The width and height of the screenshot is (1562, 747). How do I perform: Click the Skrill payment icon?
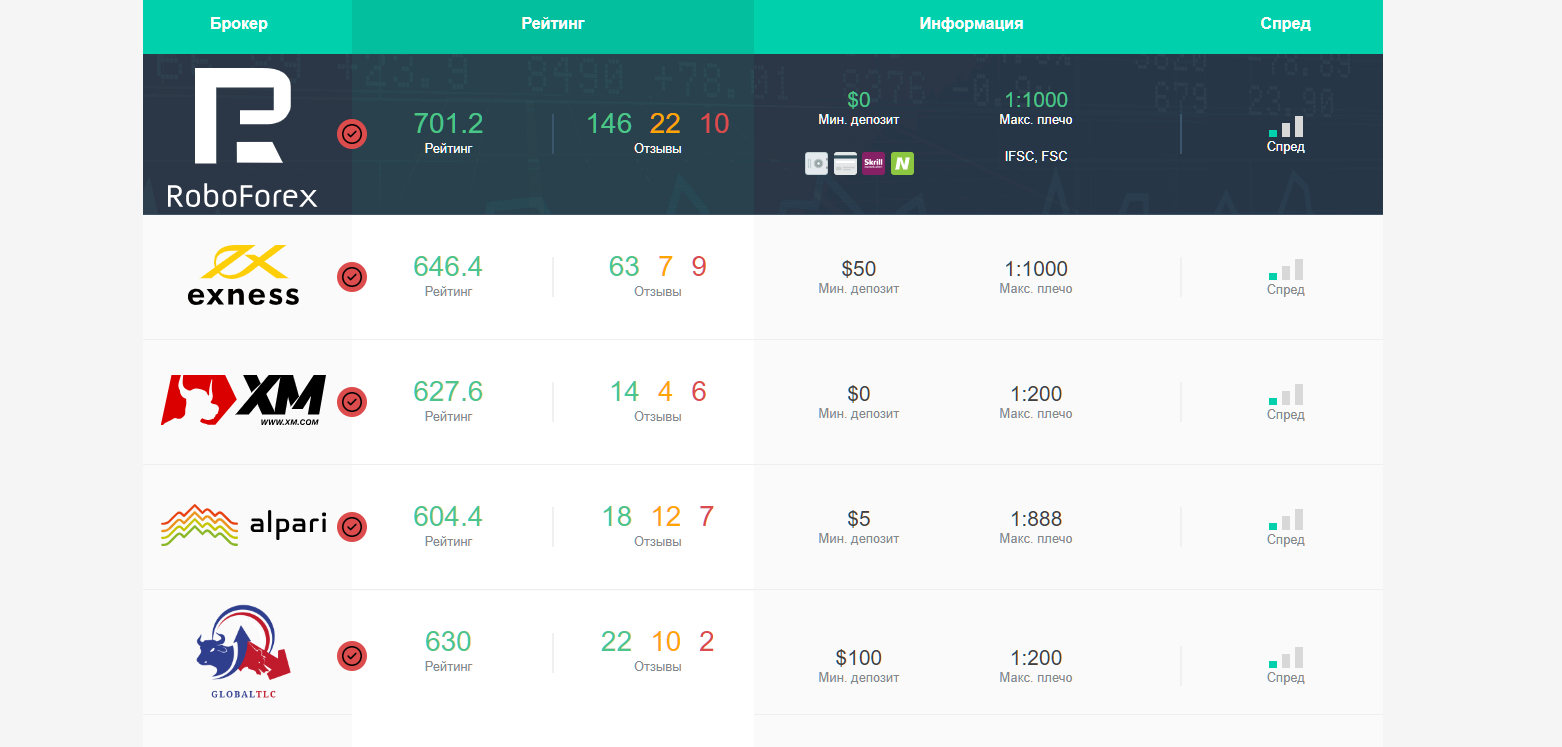tap(874, 163)
